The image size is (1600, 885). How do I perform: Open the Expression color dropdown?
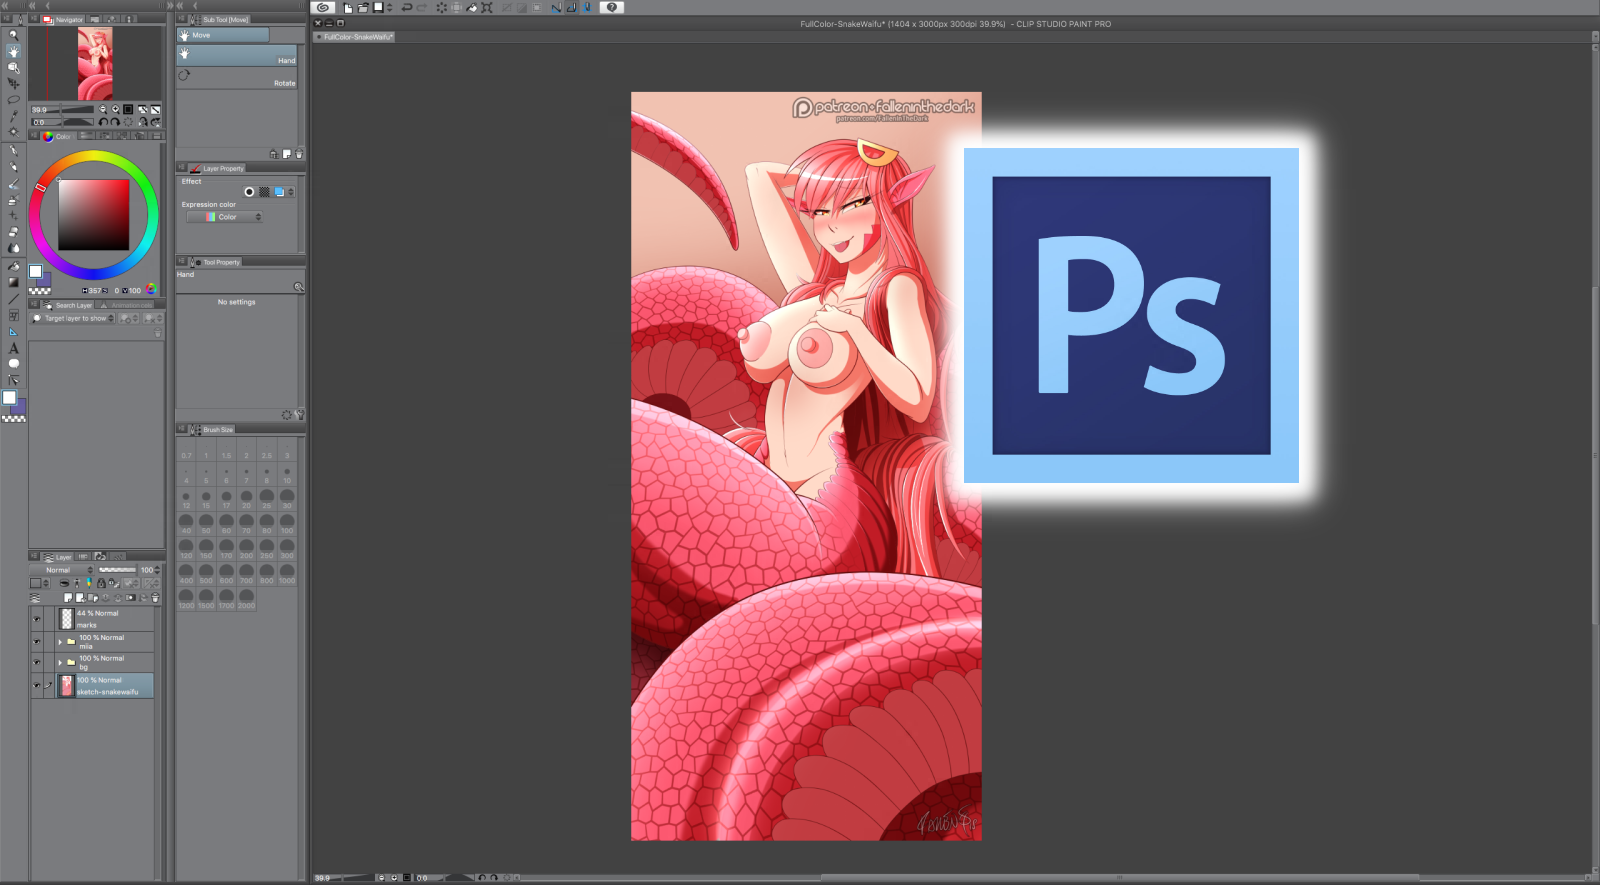(225, 217)
